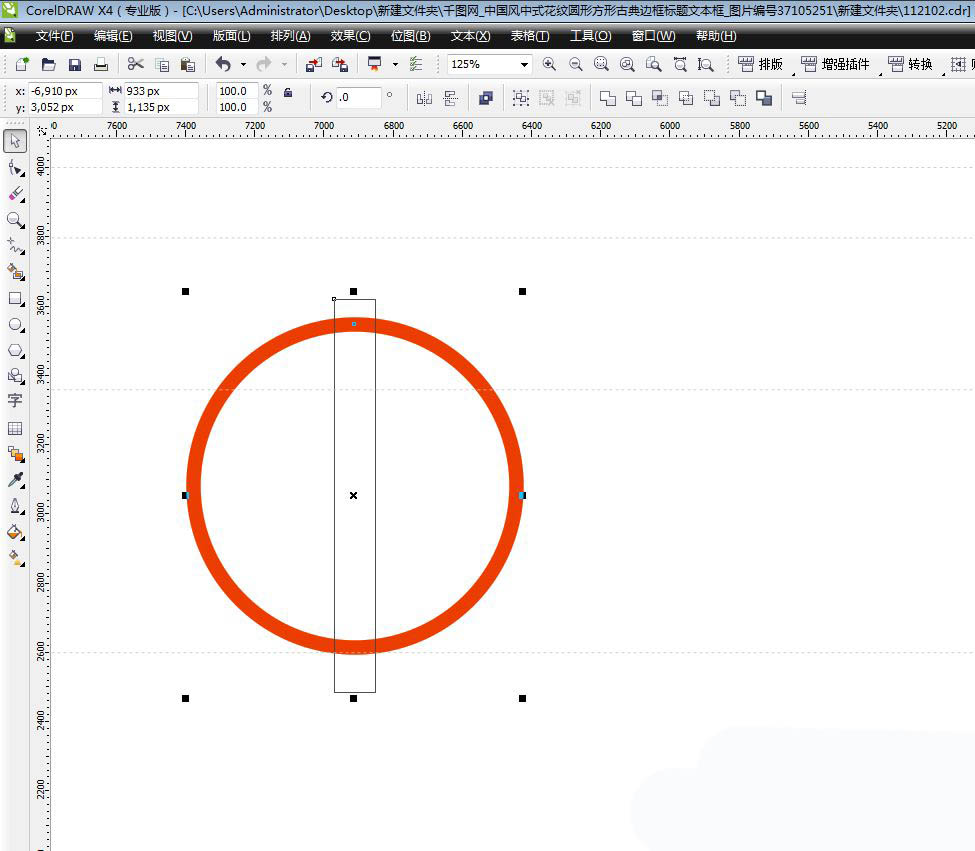Select the Table tool
Viewport: 975px width, 851px height.
tap(15, 428)
